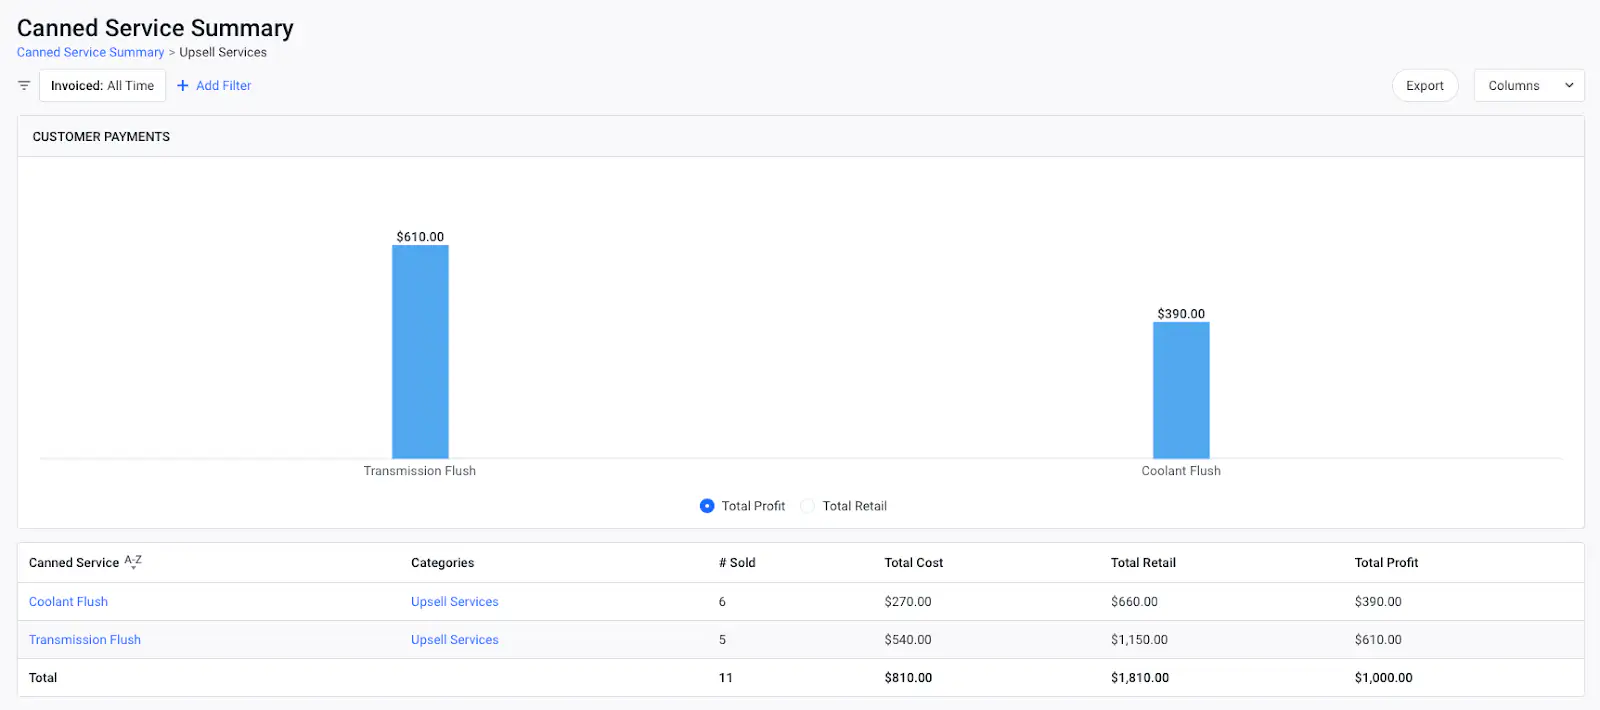
Task: Select the Total Retail radio button
Action: click(808, 506)
